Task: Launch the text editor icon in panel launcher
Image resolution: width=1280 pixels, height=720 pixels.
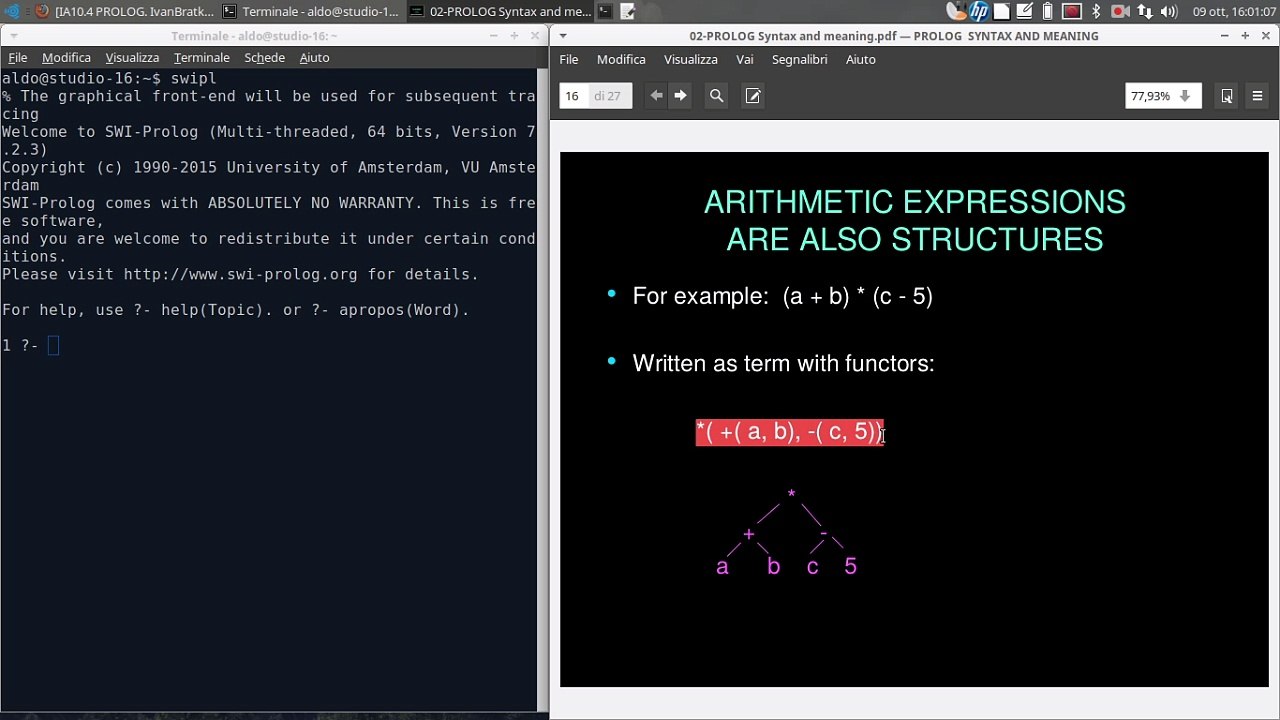Action: click(x=627, y=12)
